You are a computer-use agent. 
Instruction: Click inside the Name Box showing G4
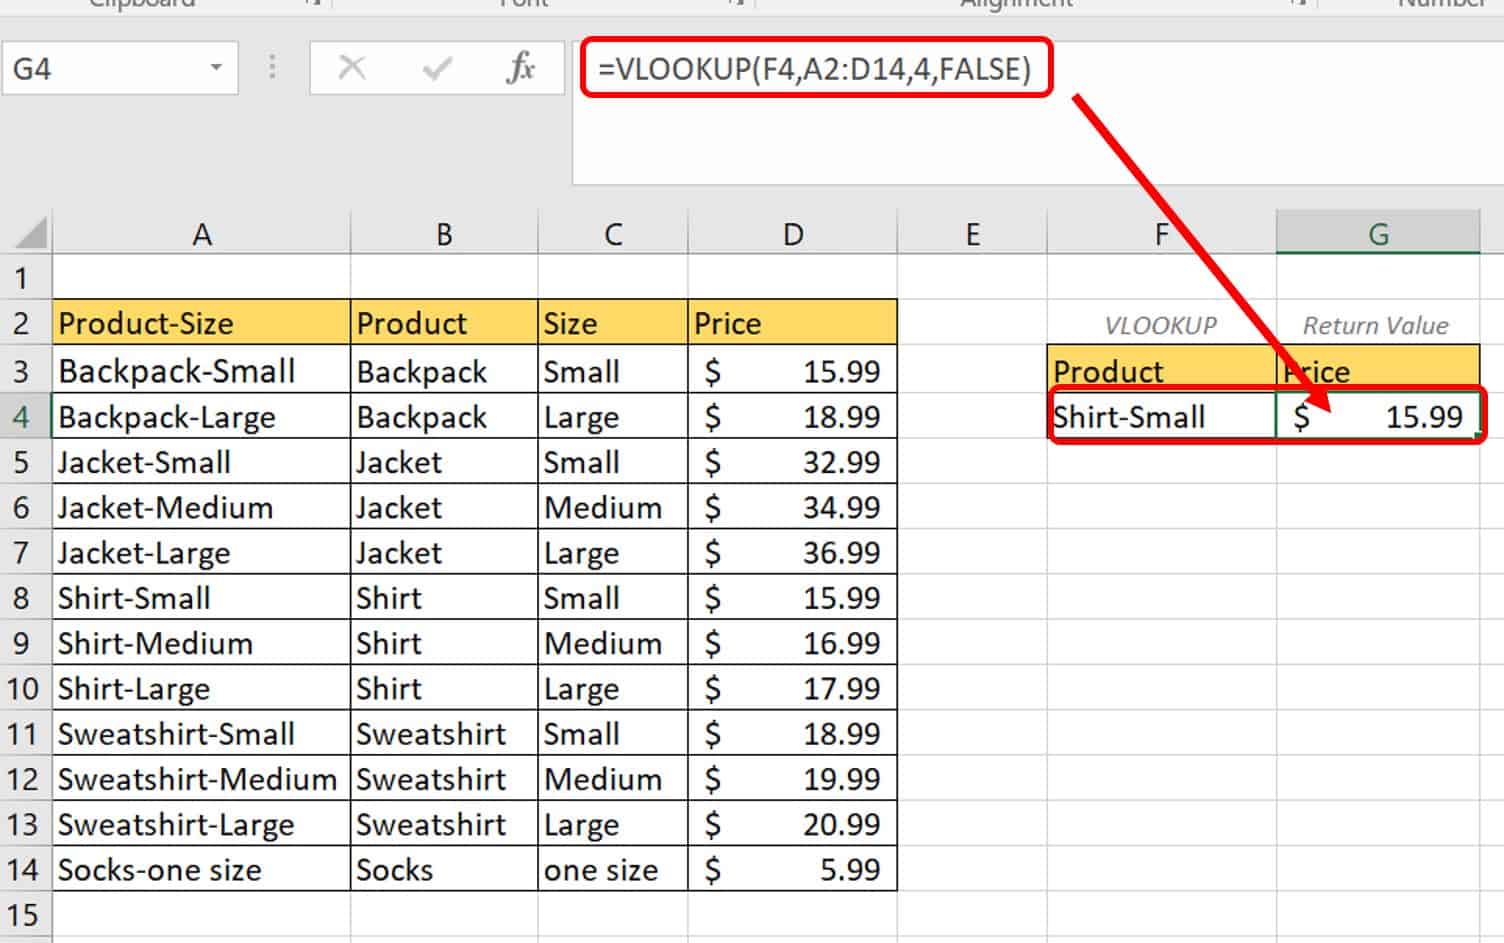100,68
